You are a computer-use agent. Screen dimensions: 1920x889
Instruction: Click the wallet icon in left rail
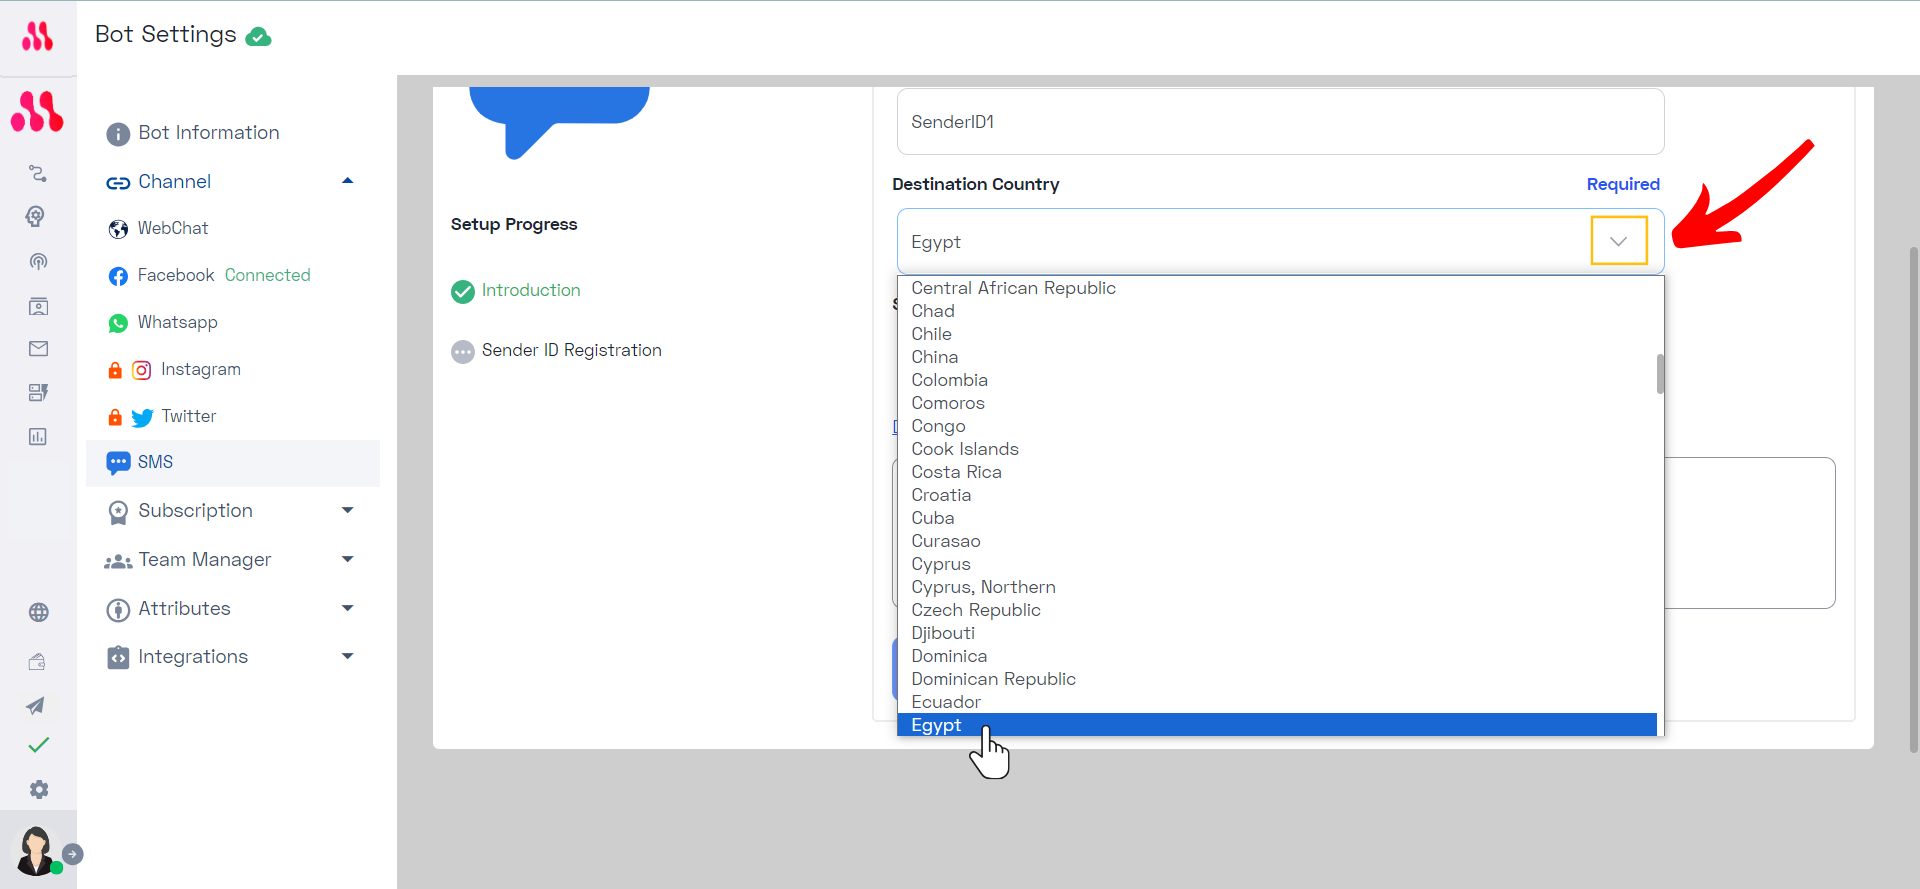tap(38, 661)
